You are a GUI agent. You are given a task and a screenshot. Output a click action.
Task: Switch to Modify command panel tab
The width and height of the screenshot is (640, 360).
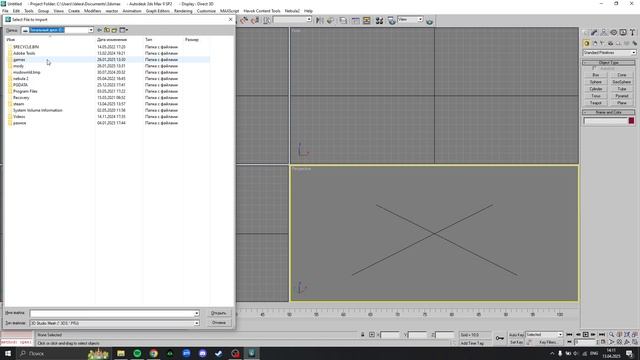(x=595, y=33)
